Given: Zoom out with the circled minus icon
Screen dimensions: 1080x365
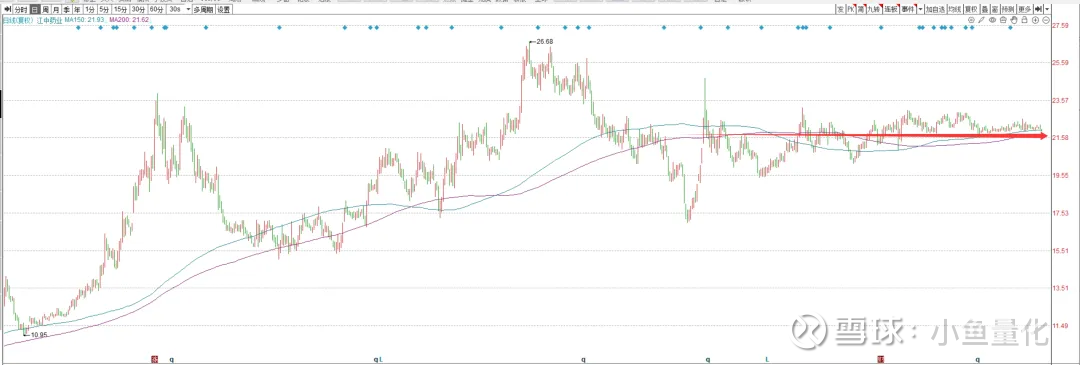Looking at the screenshot, I should (1046, 20).
